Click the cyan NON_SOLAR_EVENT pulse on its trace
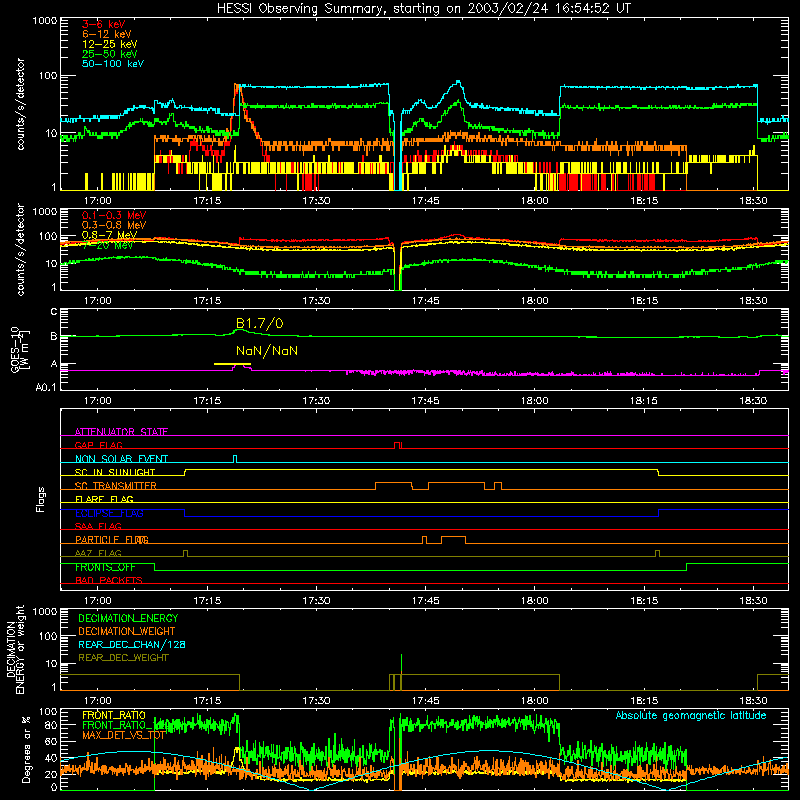The image size is (800, 800). click(x=235, y=459)
